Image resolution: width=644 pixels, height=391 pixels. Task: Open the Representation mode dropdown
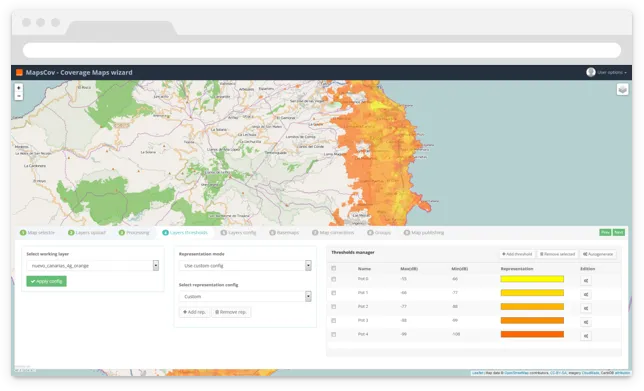[245, 266]
